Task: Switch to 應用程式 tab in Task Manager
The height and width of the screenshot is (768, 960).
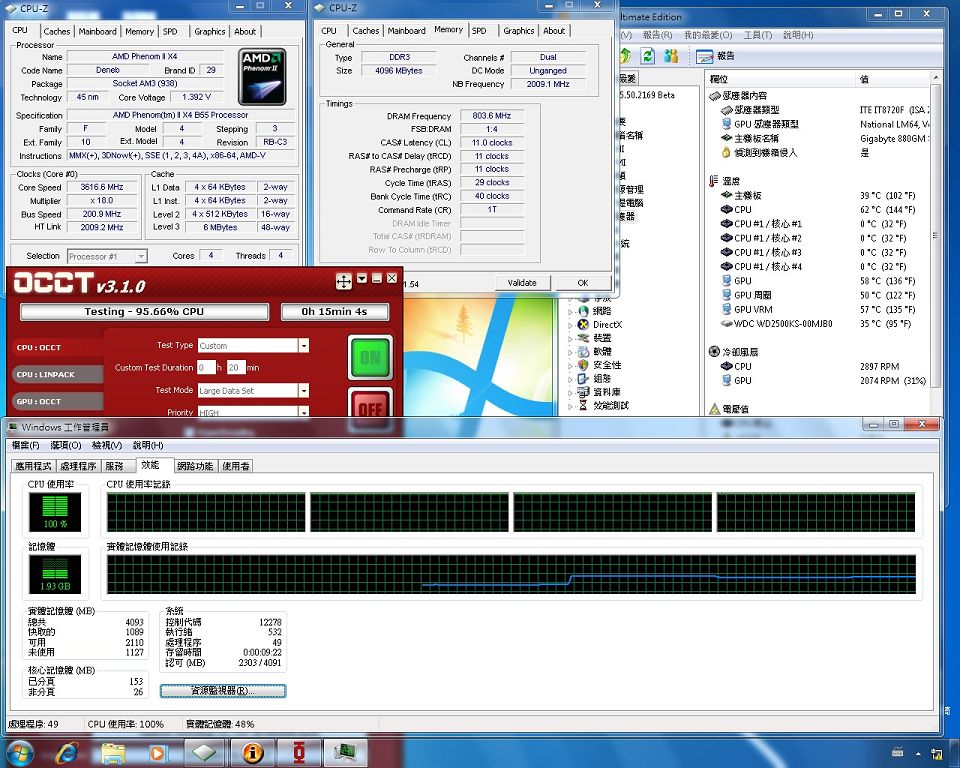Action: click(33, 466)
